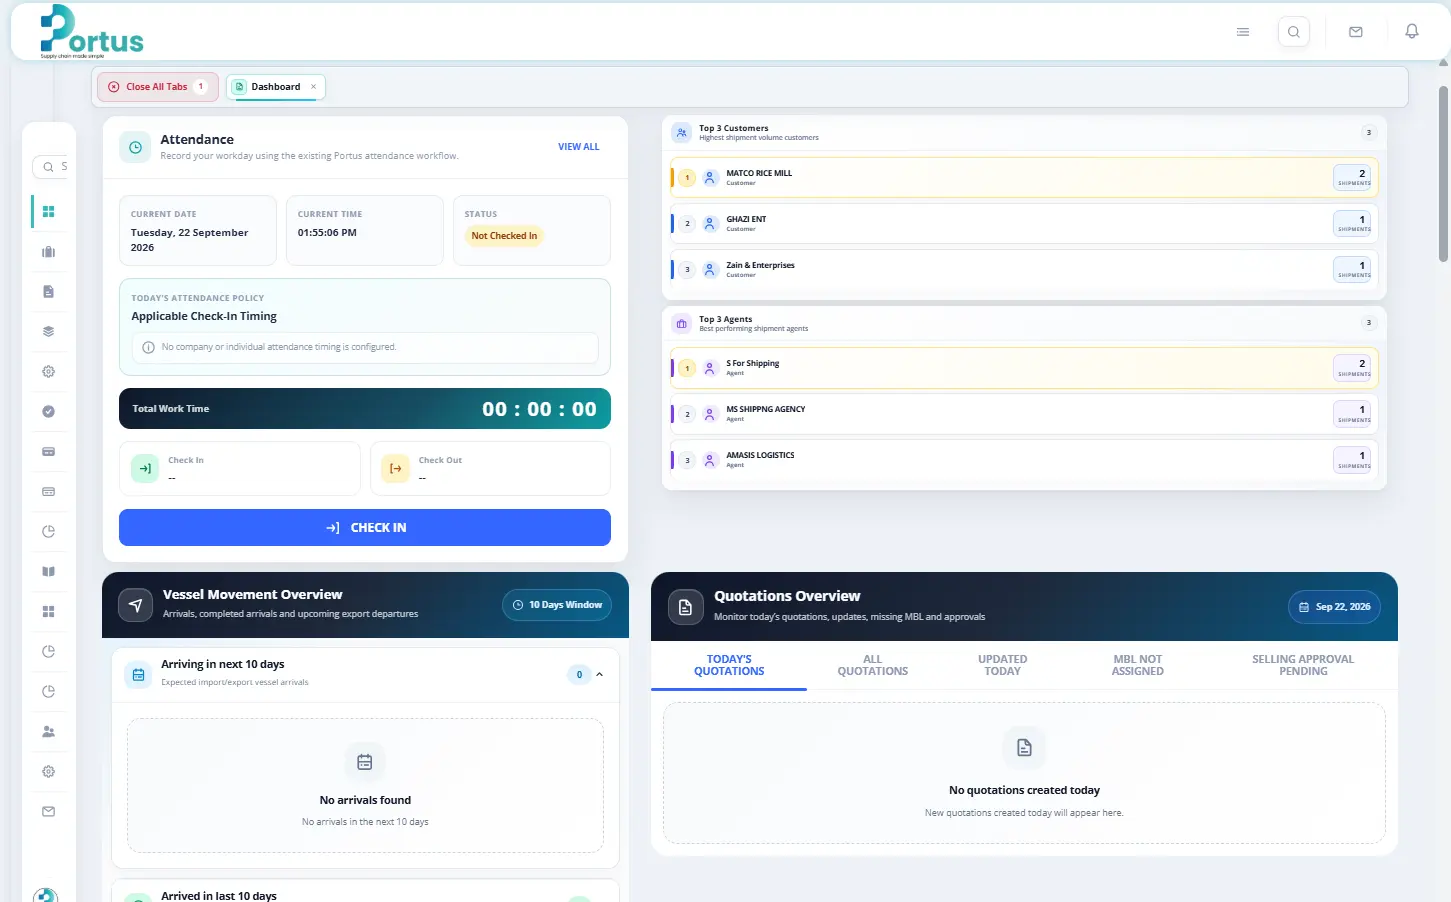Switch to MBL Not Assigned tab
The image size is (1451, 902).
coord(1138,665)
